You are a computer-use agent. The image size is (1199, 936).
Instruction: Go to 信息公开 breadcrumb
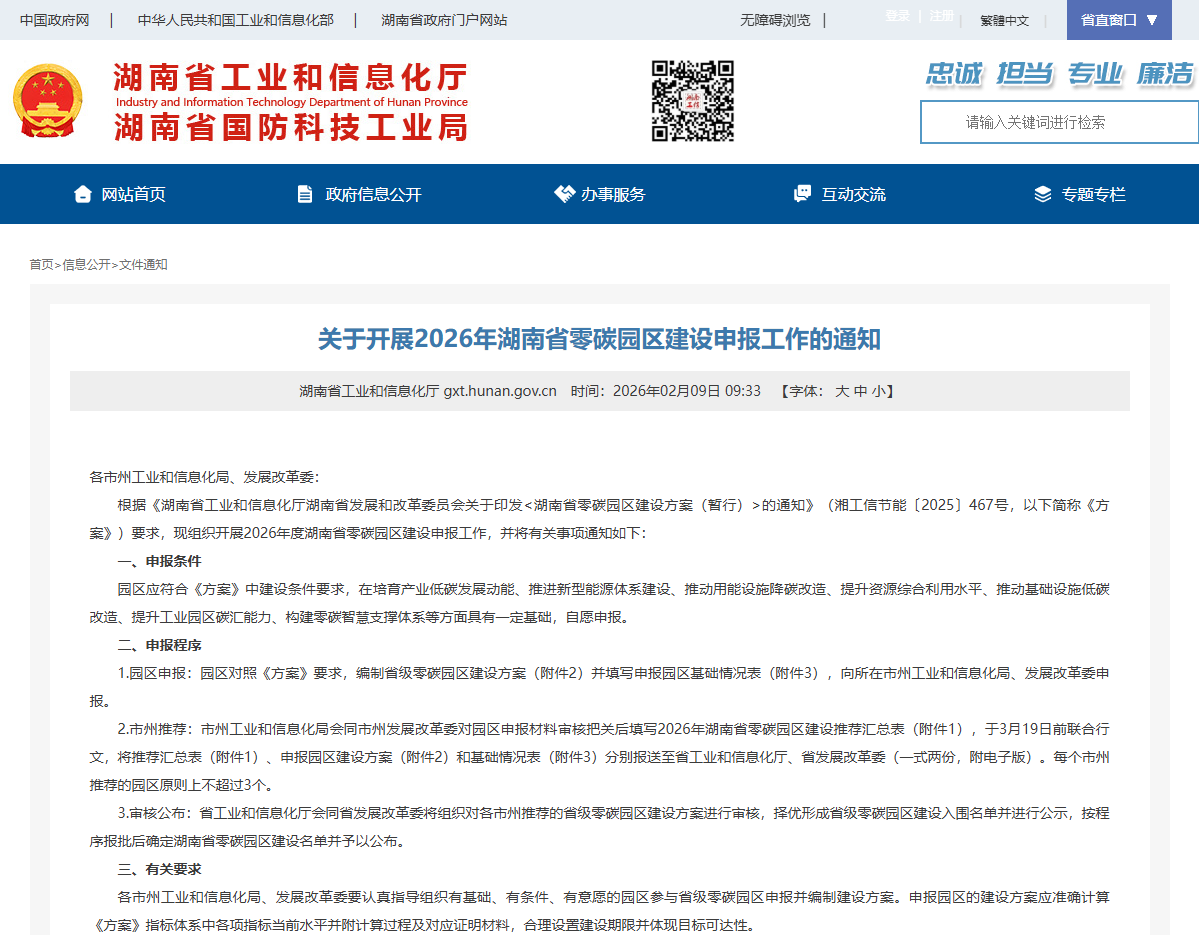86,265
